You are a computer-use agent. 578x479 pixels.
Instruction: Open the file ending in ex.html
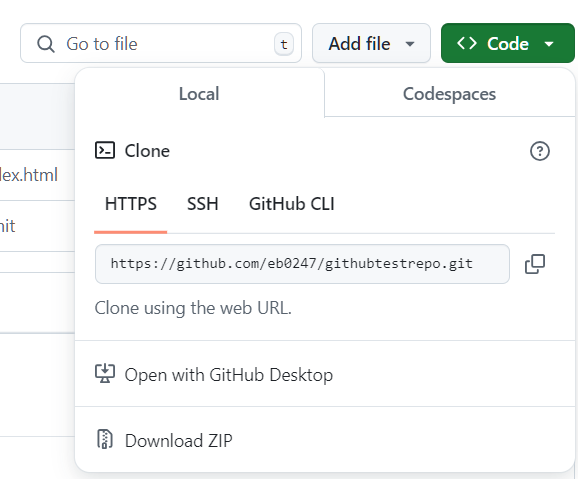(29, 175)
